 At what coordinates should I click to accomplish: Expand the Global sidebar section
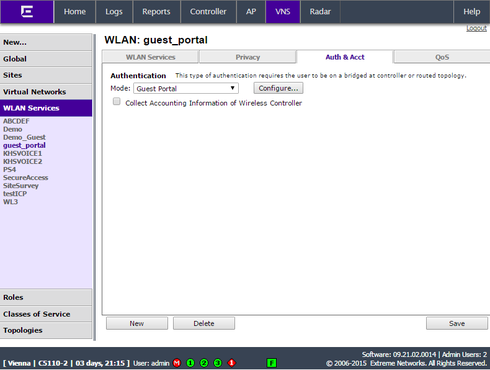[x=46, y=59]
